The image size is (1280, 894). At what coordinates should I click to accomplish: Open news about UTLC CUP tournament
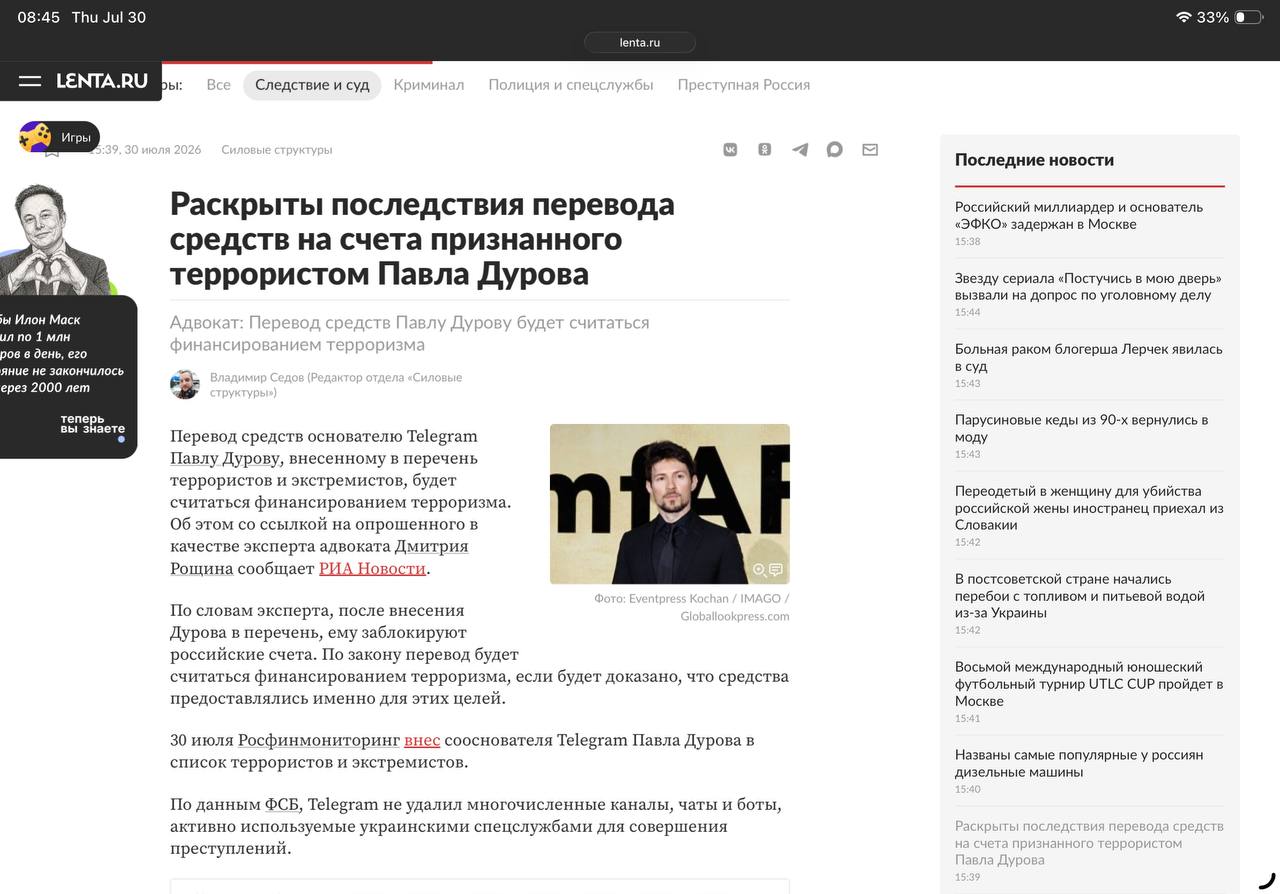tap(1089, 684)
